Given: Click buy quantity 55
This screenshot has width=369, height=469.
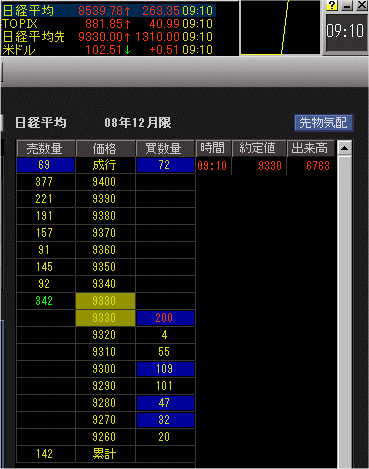Looking at the screenshot, I should tap(165, 352).
